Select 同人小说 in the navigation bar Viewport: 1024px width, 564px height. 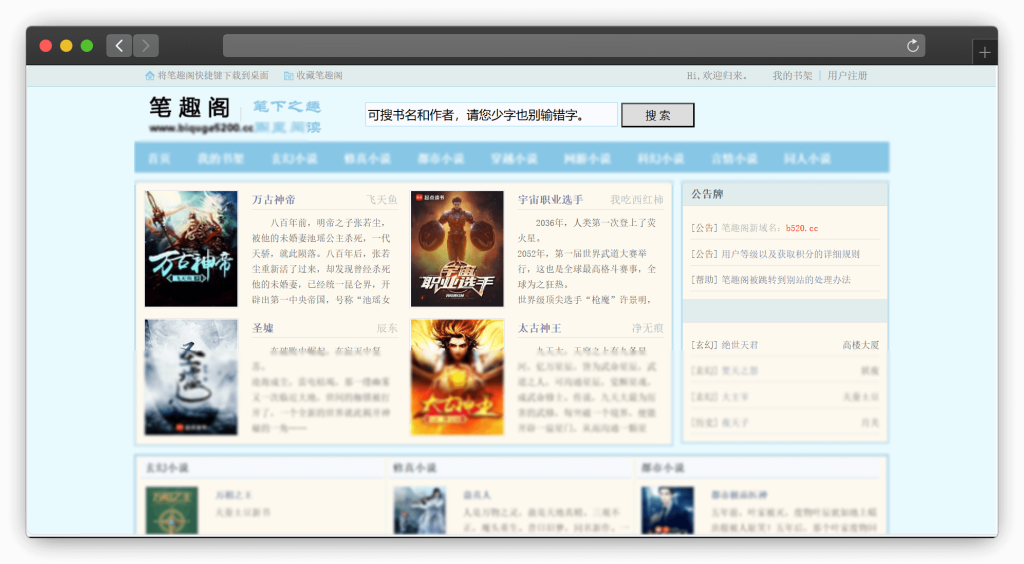(x=807, y=159)
